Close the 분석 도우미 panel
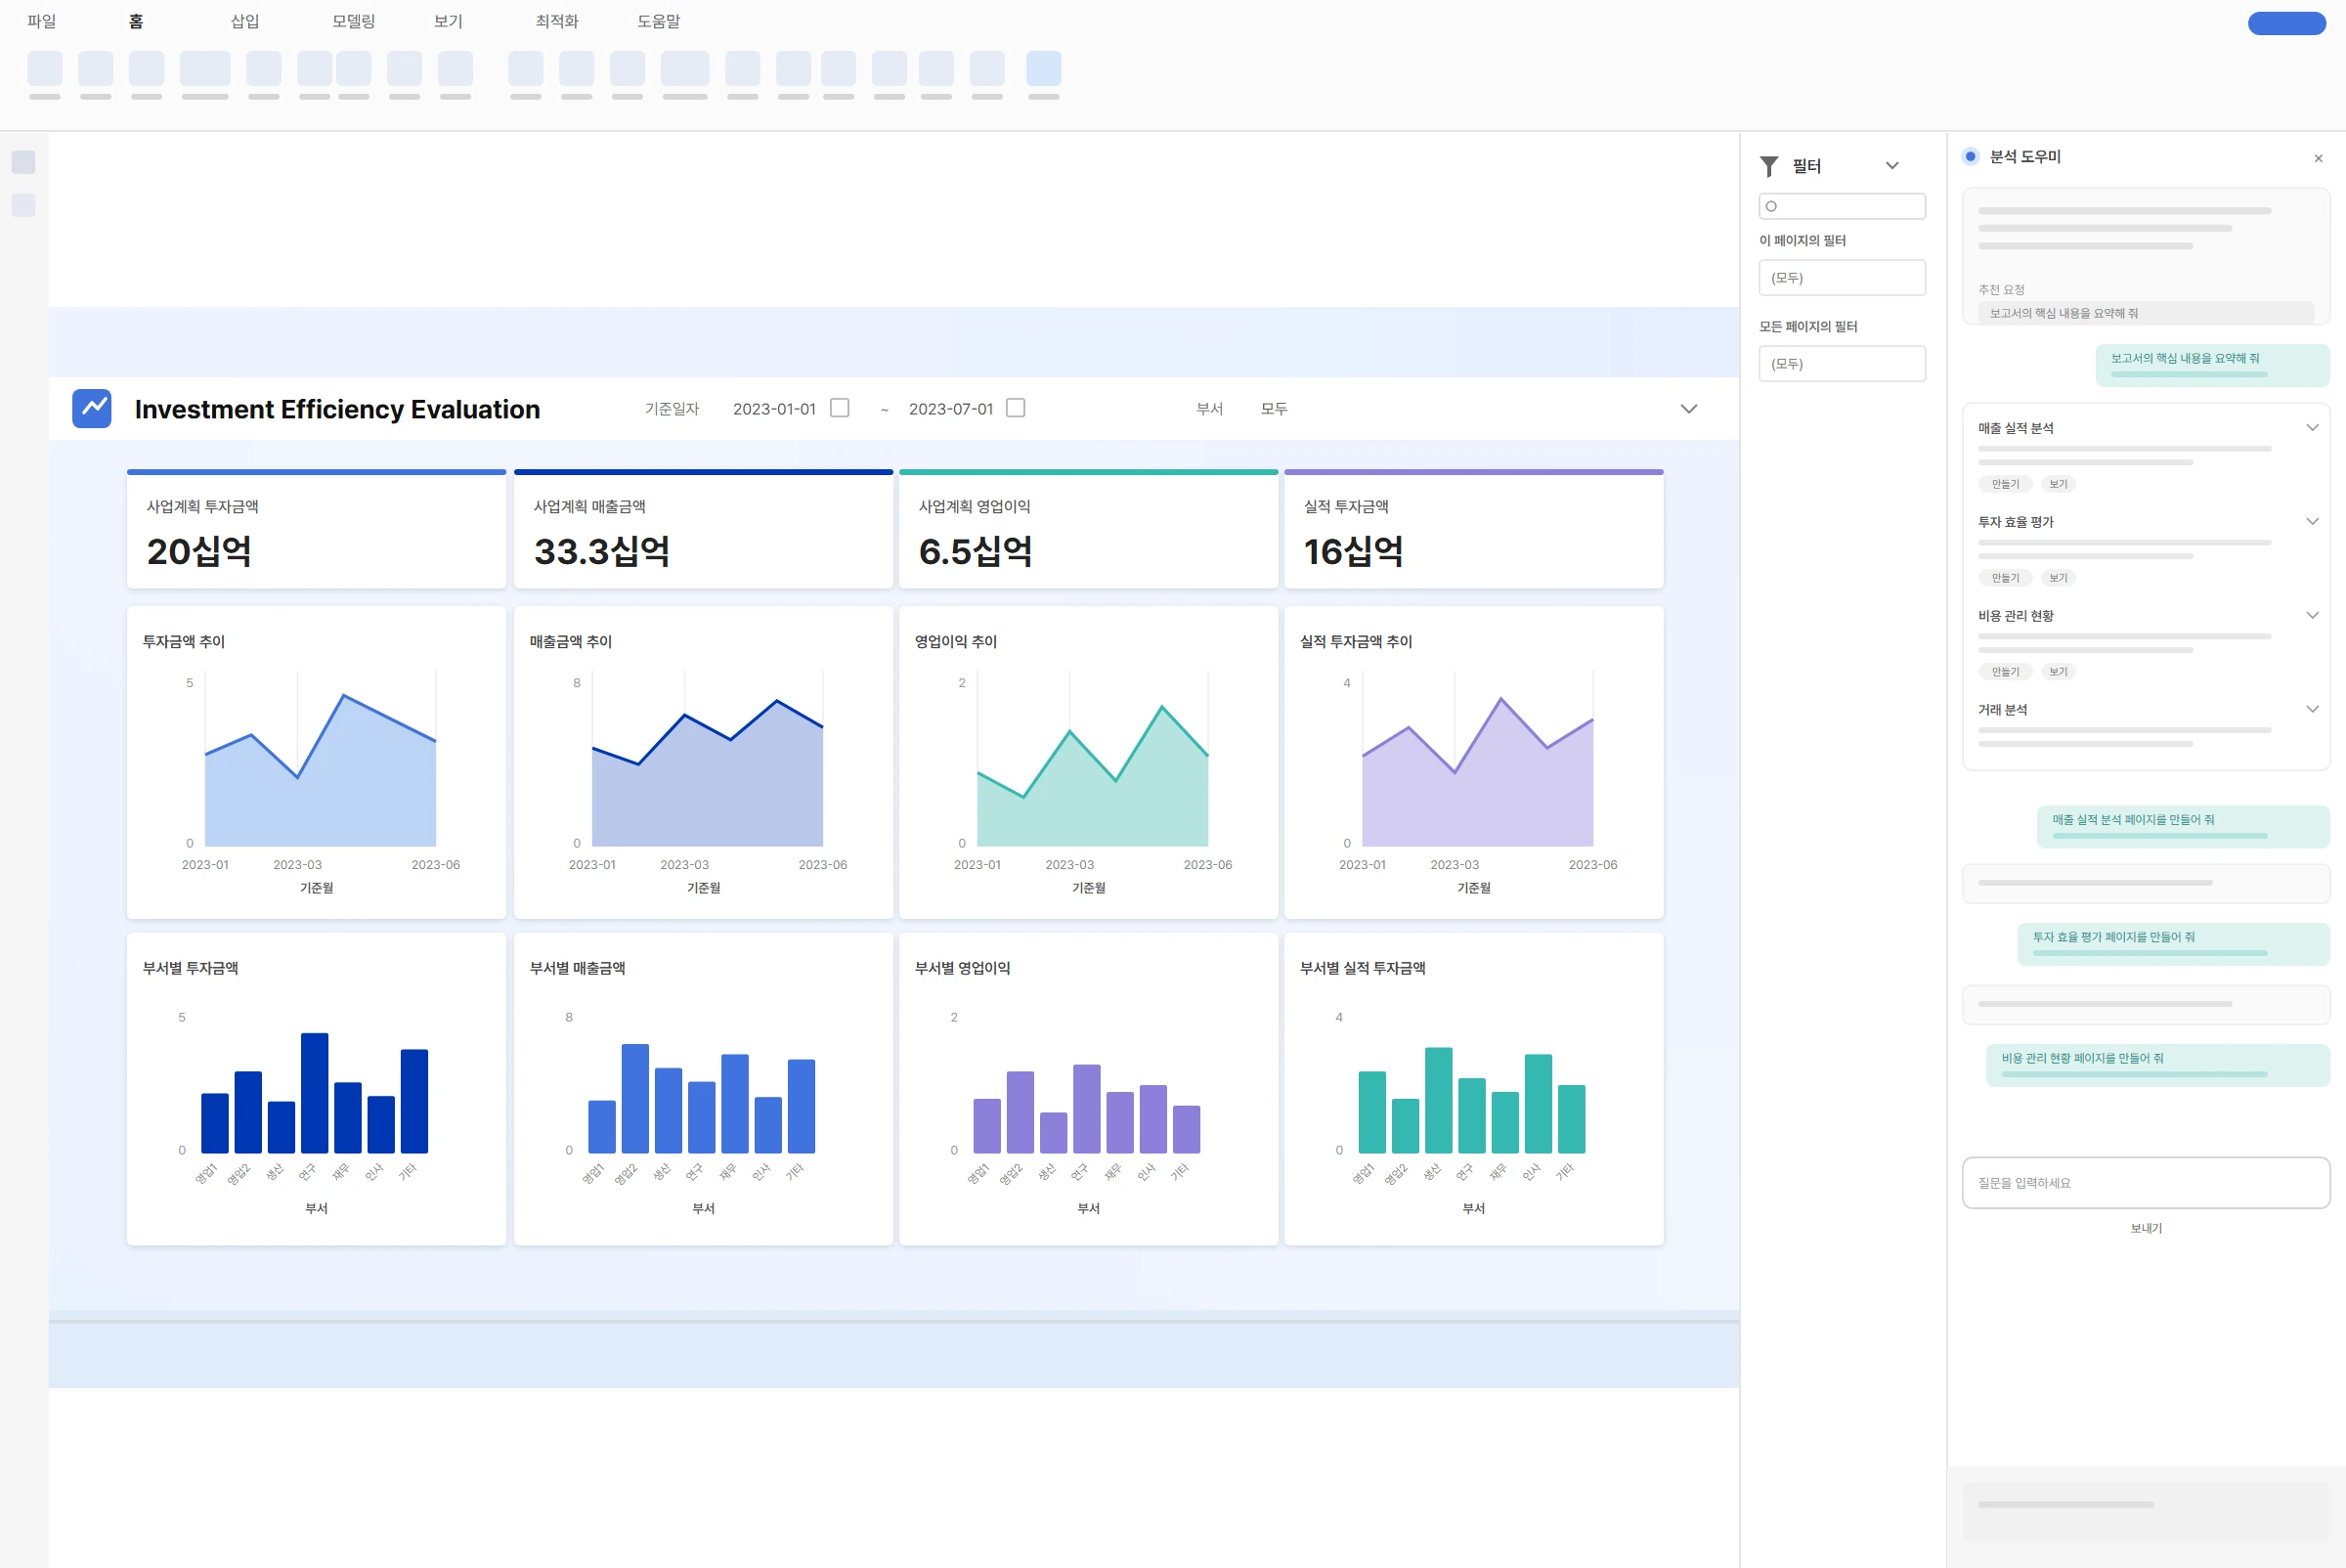The width and height of the screenshot is (2346, 1568). (x=2318, y=158)
